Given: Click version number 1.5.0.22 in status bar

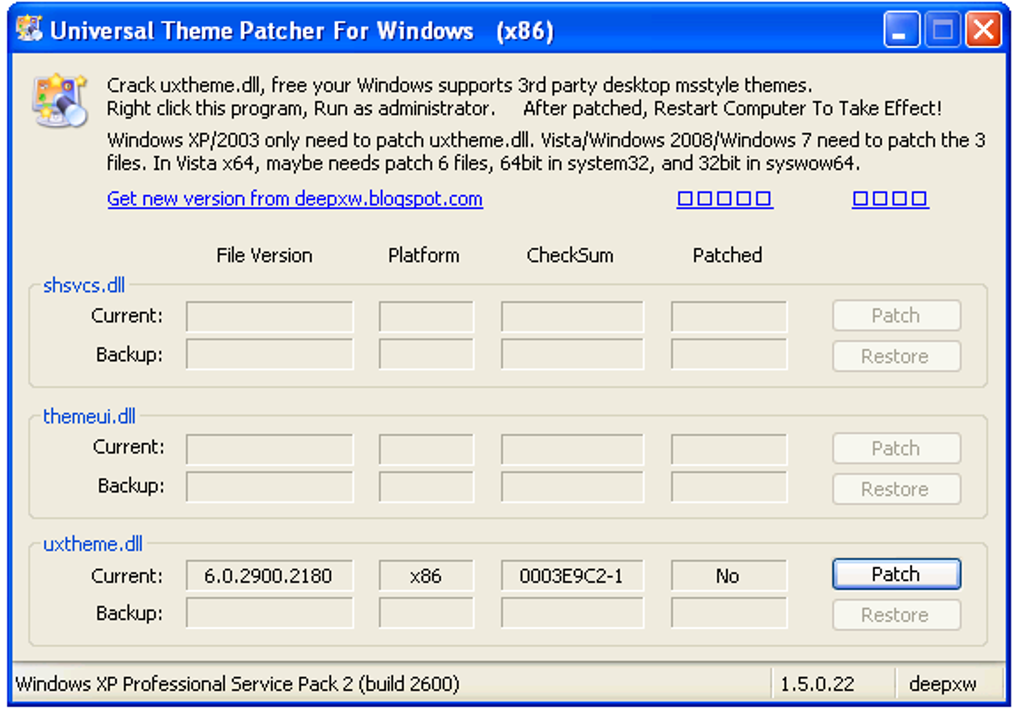Looking at the screenshot, I should click(x=817, y=684).
